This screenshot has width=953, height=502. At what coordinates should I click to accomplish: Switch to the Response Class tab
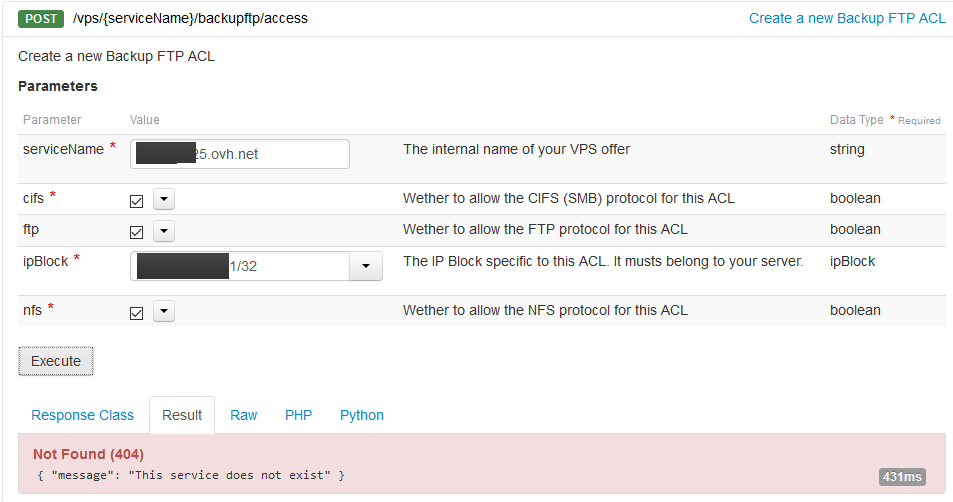pos(82,415)
